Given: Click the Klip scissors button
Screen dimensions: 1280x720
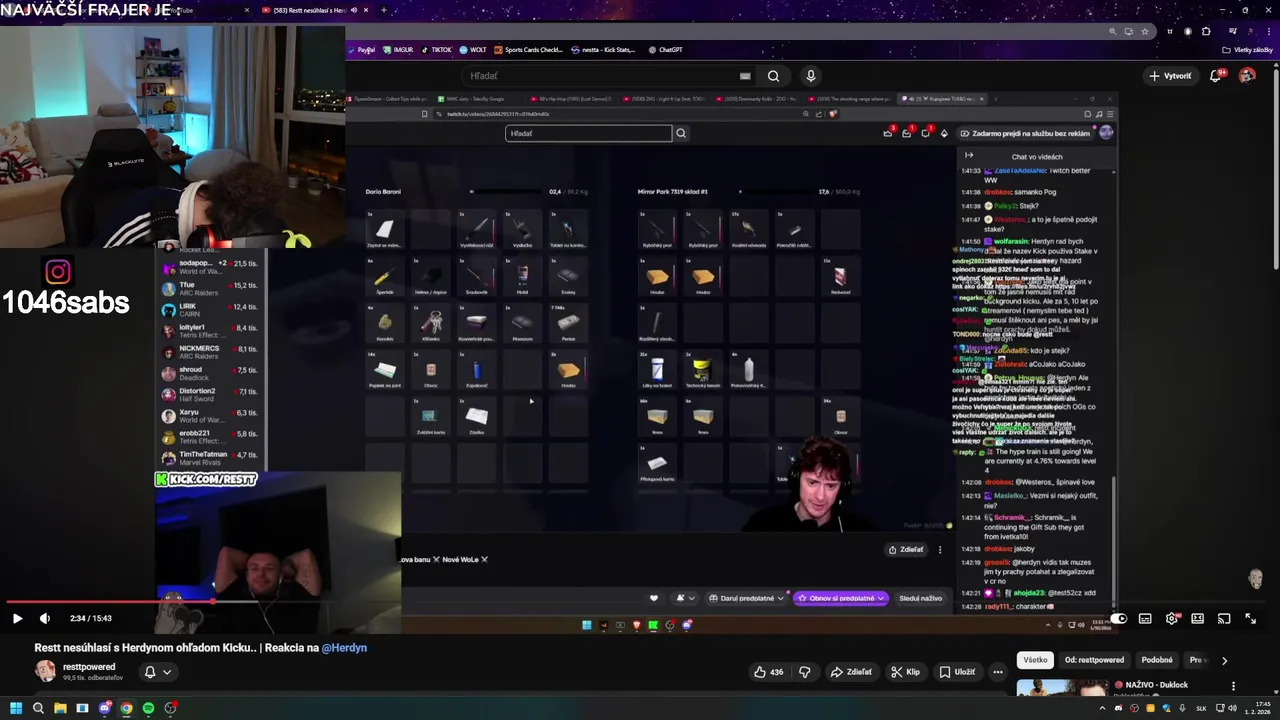Looking at the screenshot, I should [x=905, y=672].
